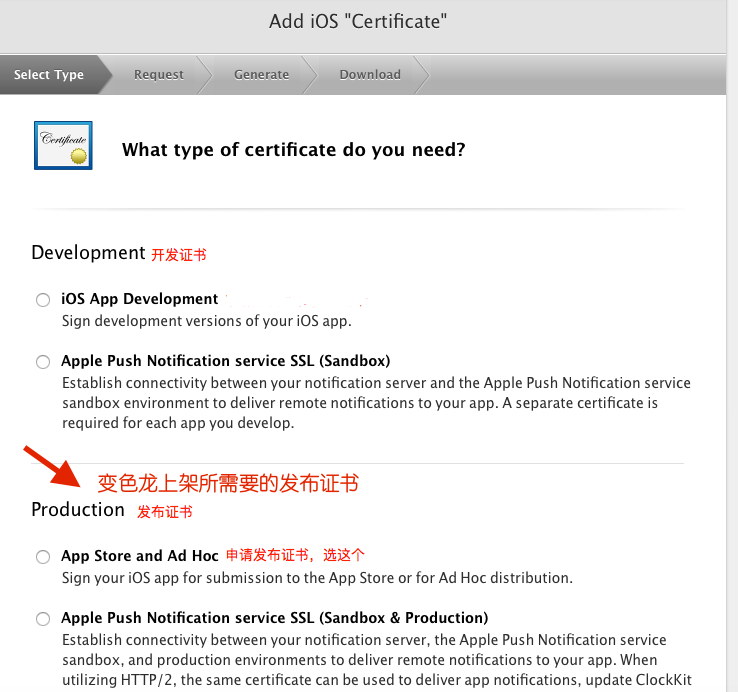The width and height of the screenshot is (738, 692).
Task: Select the App Store and Ad Hoc radio button
Action: pos(43,557)
